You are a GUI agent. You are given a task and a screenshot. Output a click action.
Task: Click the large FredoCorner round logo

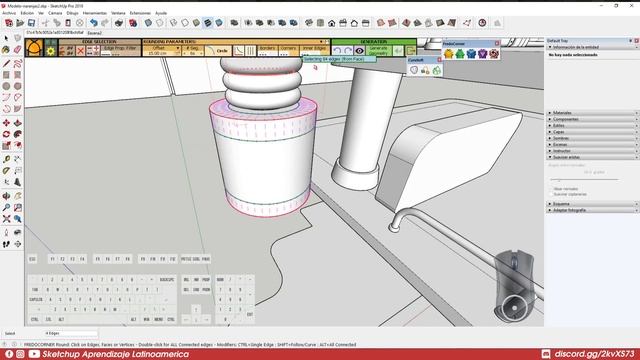click(x=34, y=47)
